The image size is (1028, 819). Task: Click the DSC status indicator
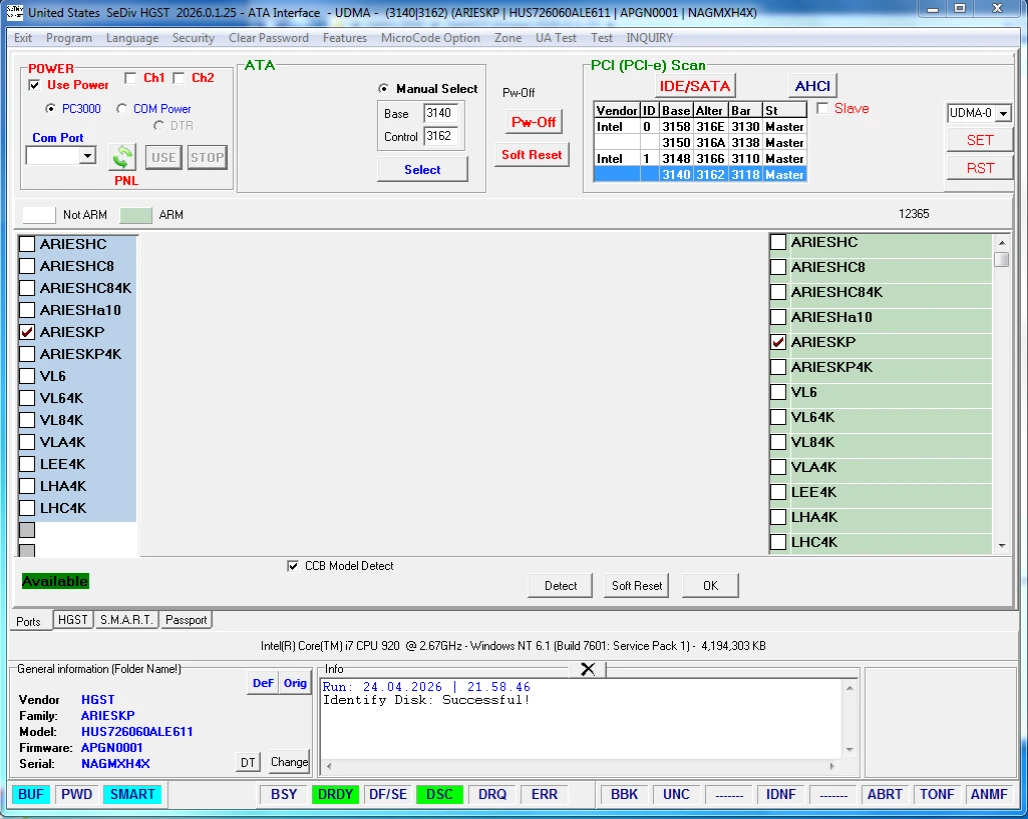[x=439, y=794]
